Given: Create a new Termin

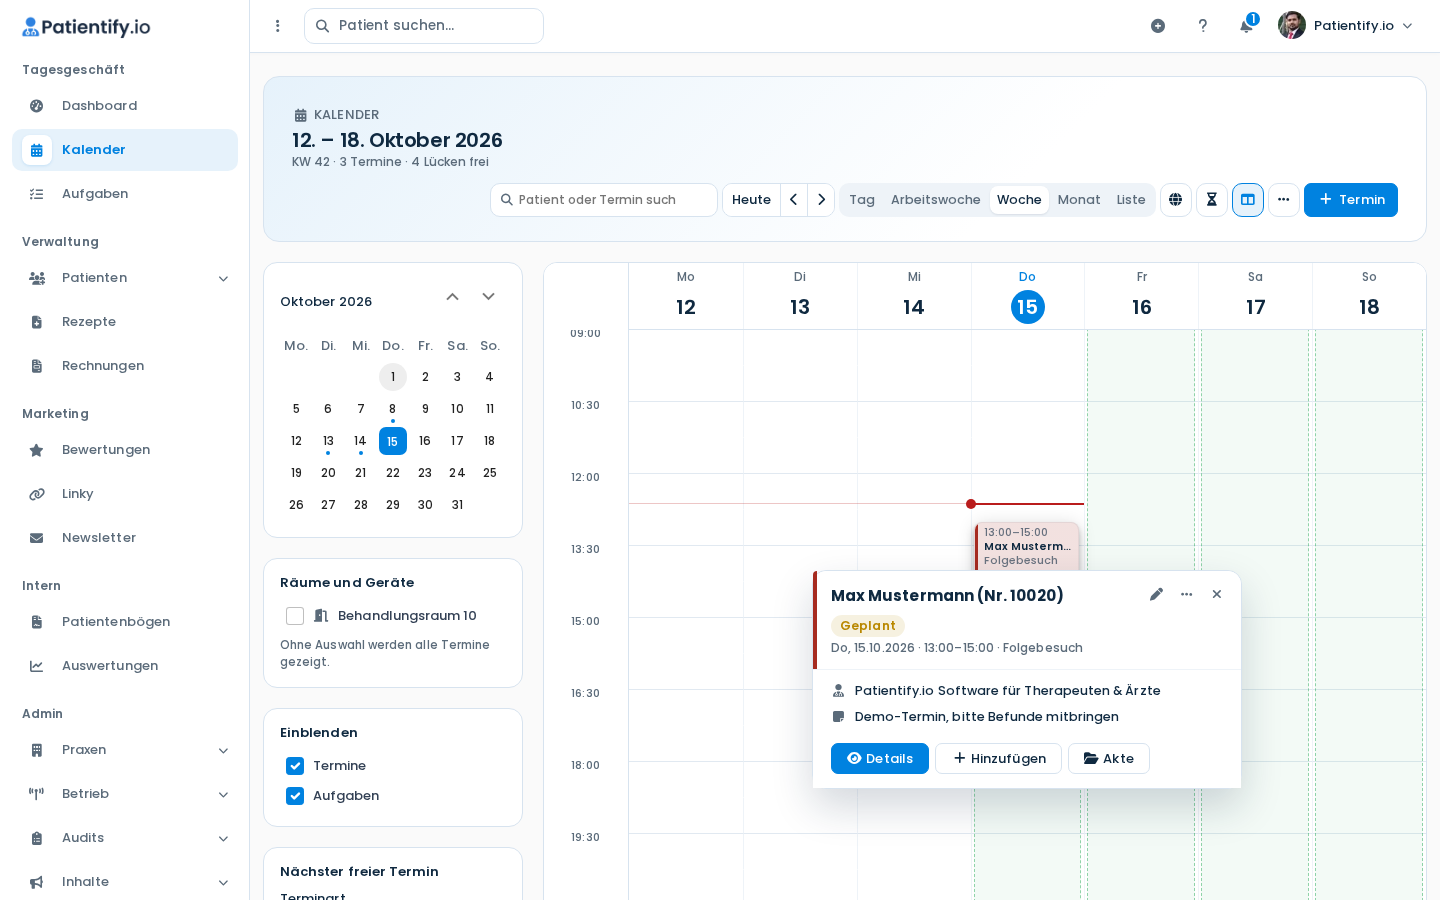Looking at the screenshot, I should 1351,200.
